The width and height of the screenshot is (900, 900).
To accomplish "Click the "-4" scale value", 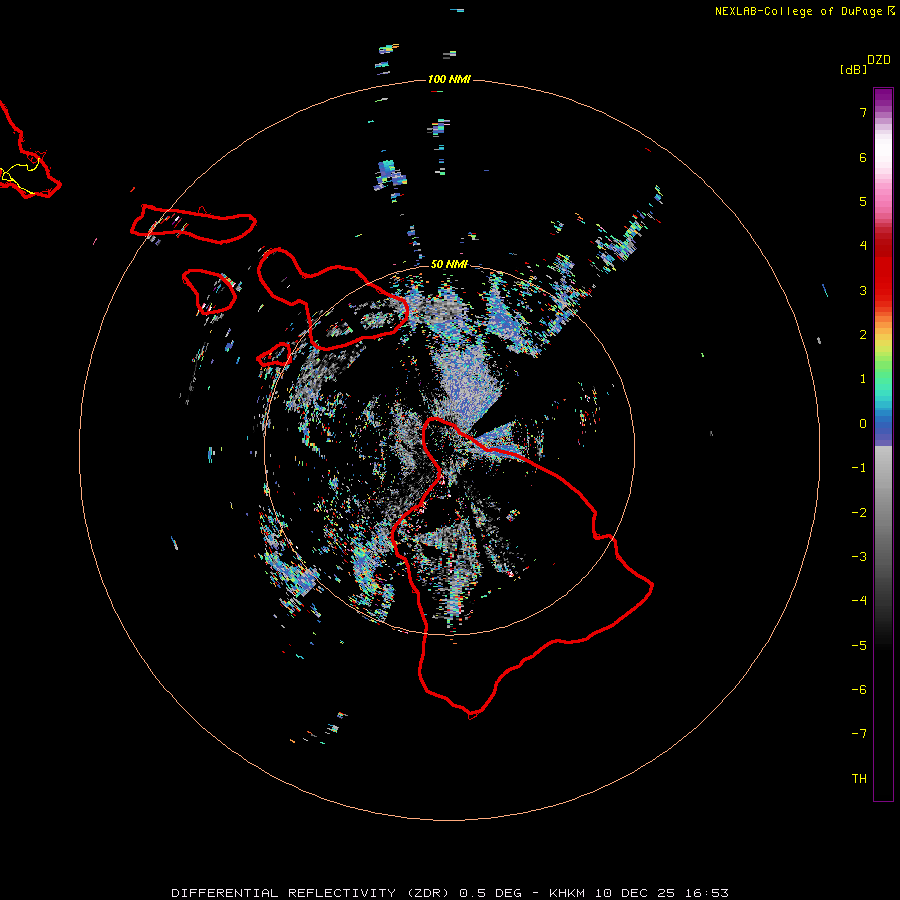I will (859, 601).
